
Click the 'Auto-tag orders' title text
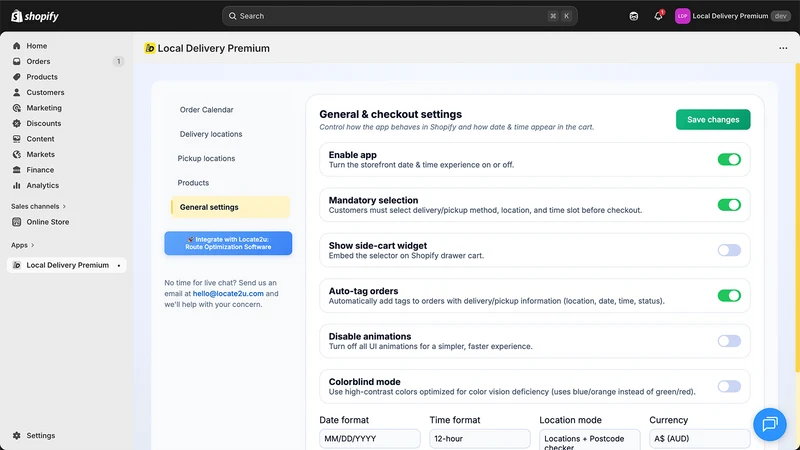tap(363, 291)
